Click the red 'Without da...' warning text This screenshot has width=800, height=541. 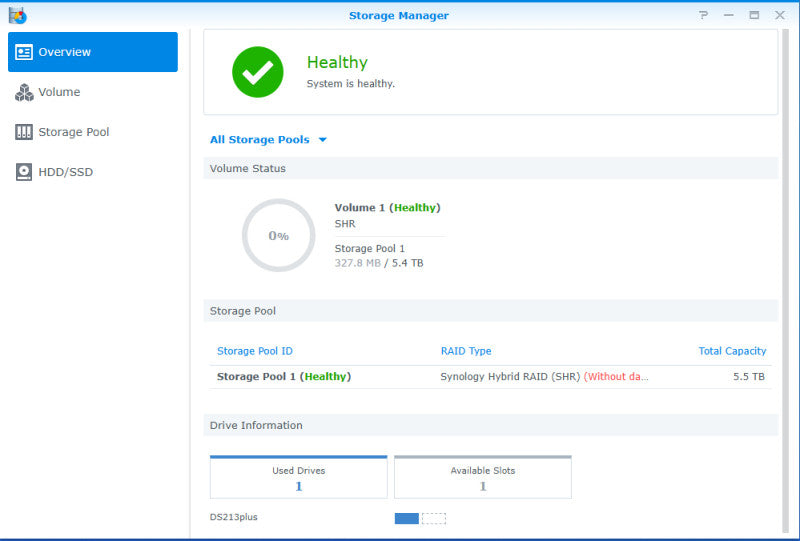pyautogui.click(x=616, y=377)
